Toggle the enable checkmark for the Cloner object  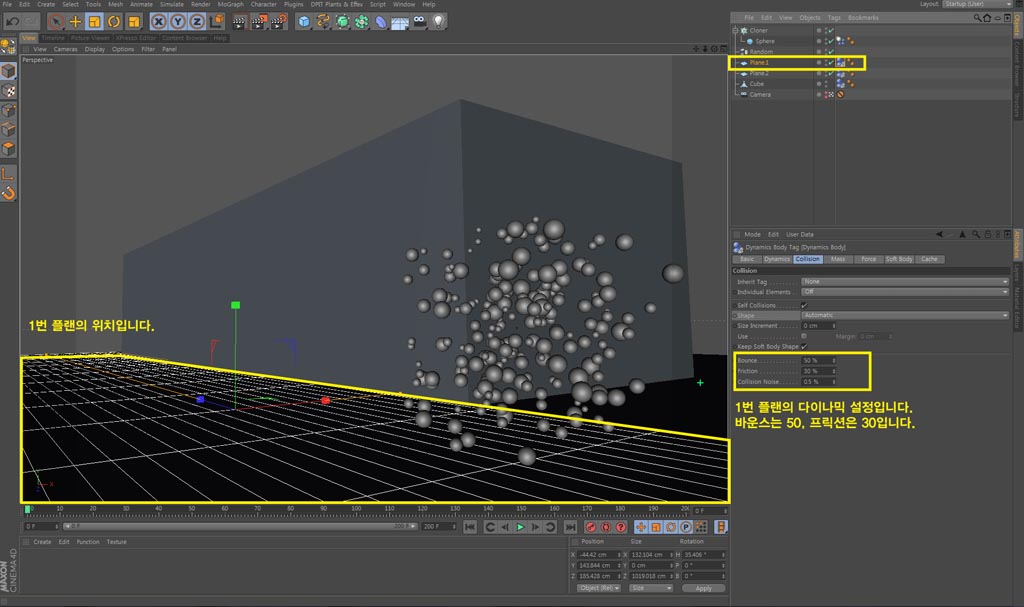[830, 30]
